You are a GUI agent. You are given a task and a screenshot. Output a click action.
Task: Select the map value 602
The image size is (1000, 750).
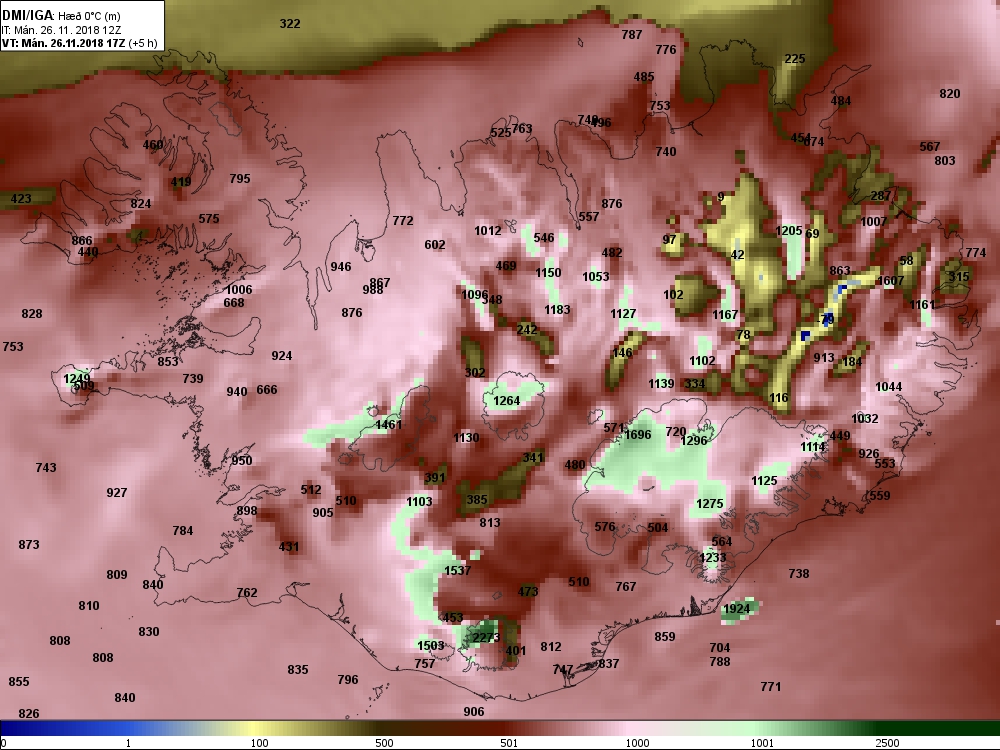click(x=434, y=245)
